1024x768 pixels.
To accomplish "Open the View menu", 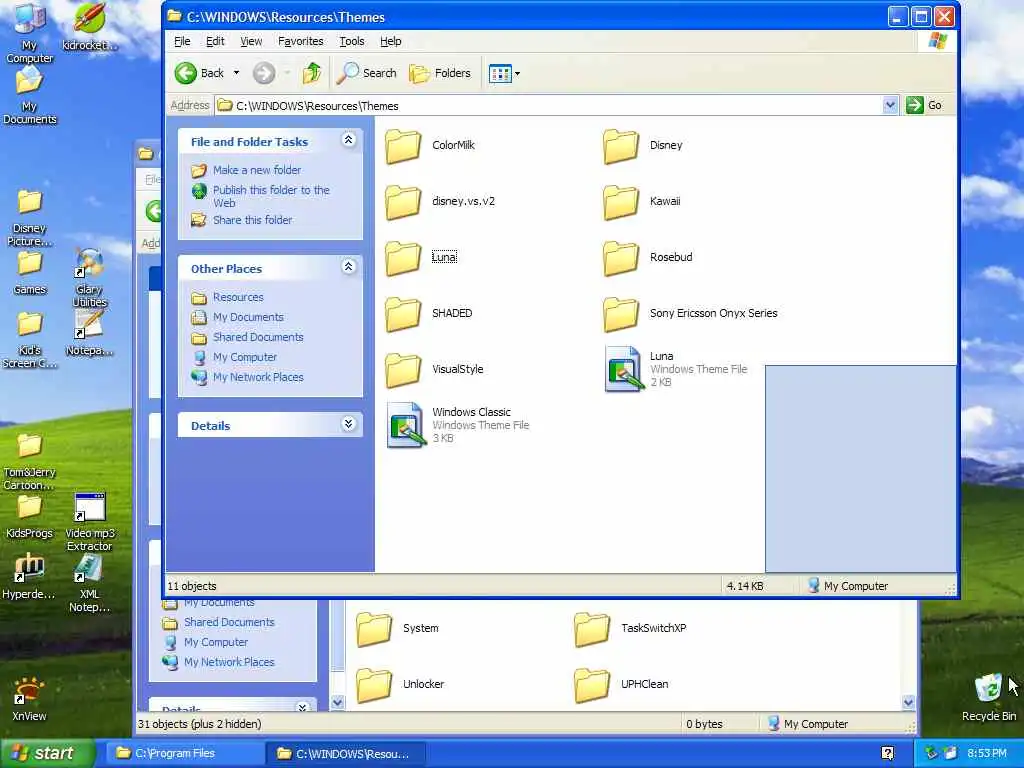I will click(251, 41).
